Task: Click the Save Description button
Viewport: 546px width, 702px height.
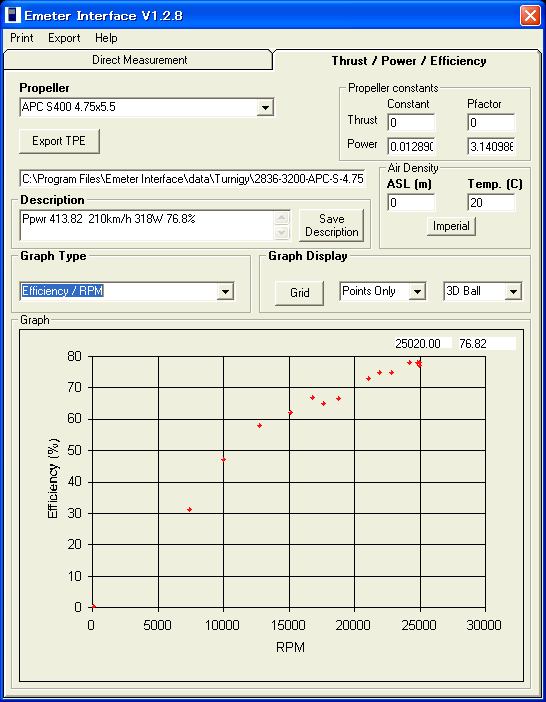Action: (332, 225)
